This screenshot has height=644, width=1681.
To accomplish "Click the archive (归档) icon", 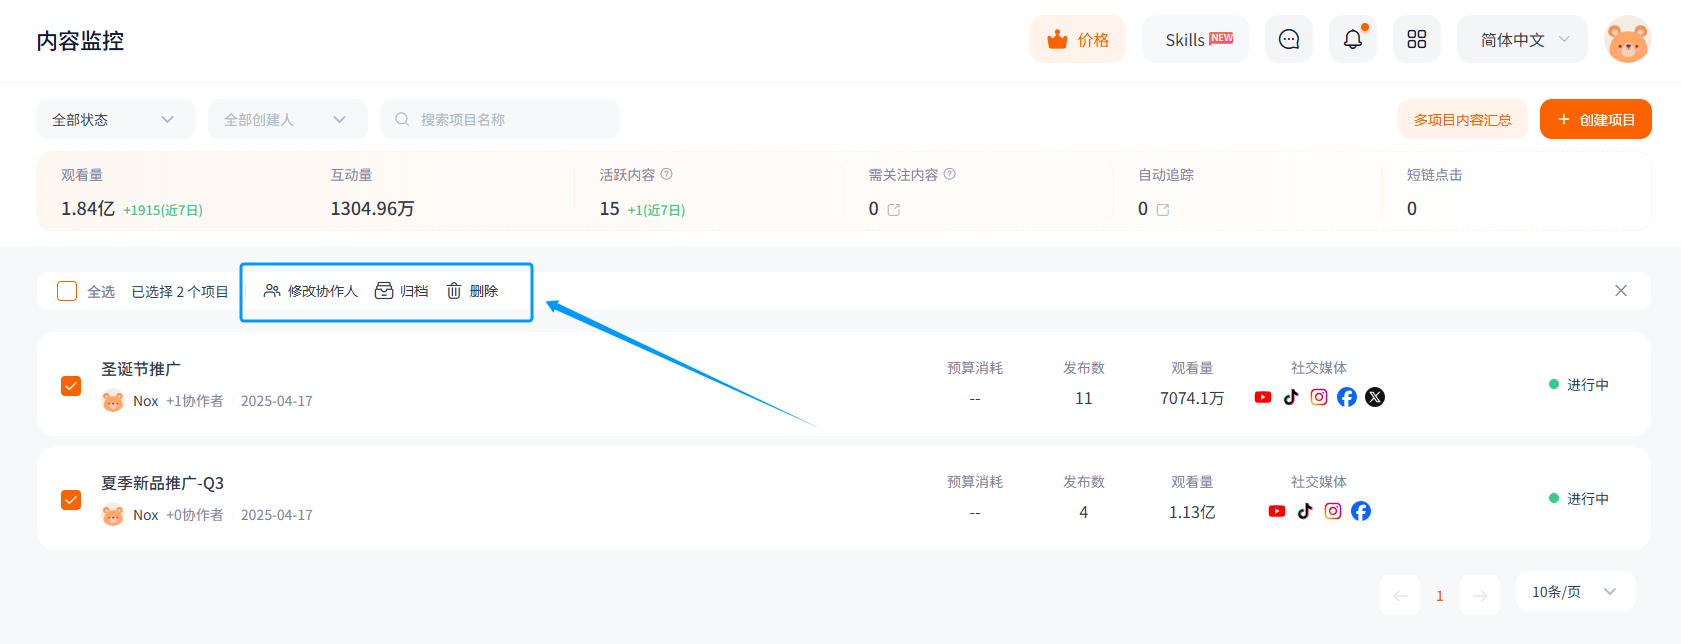I will click(384, 291).
